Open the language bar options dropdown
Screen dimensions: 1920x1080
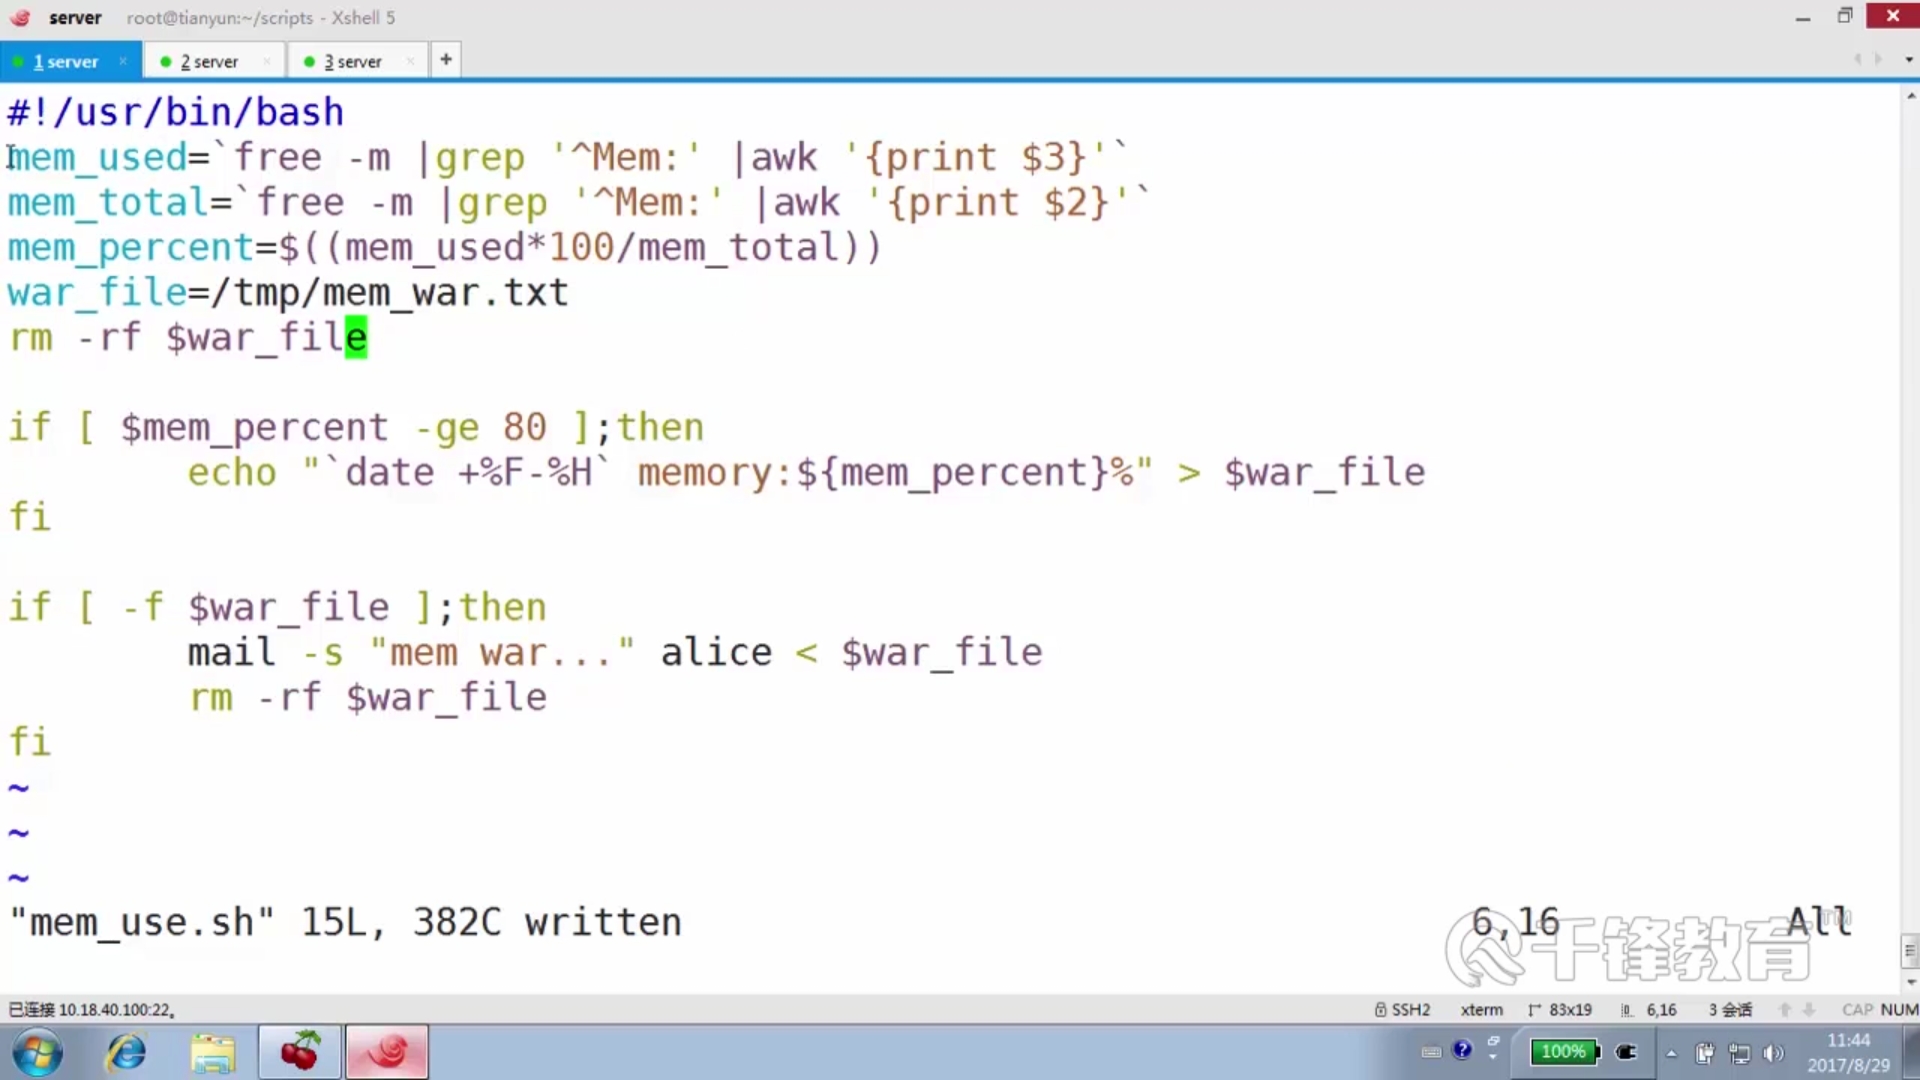click(x=1493, y=1057)
